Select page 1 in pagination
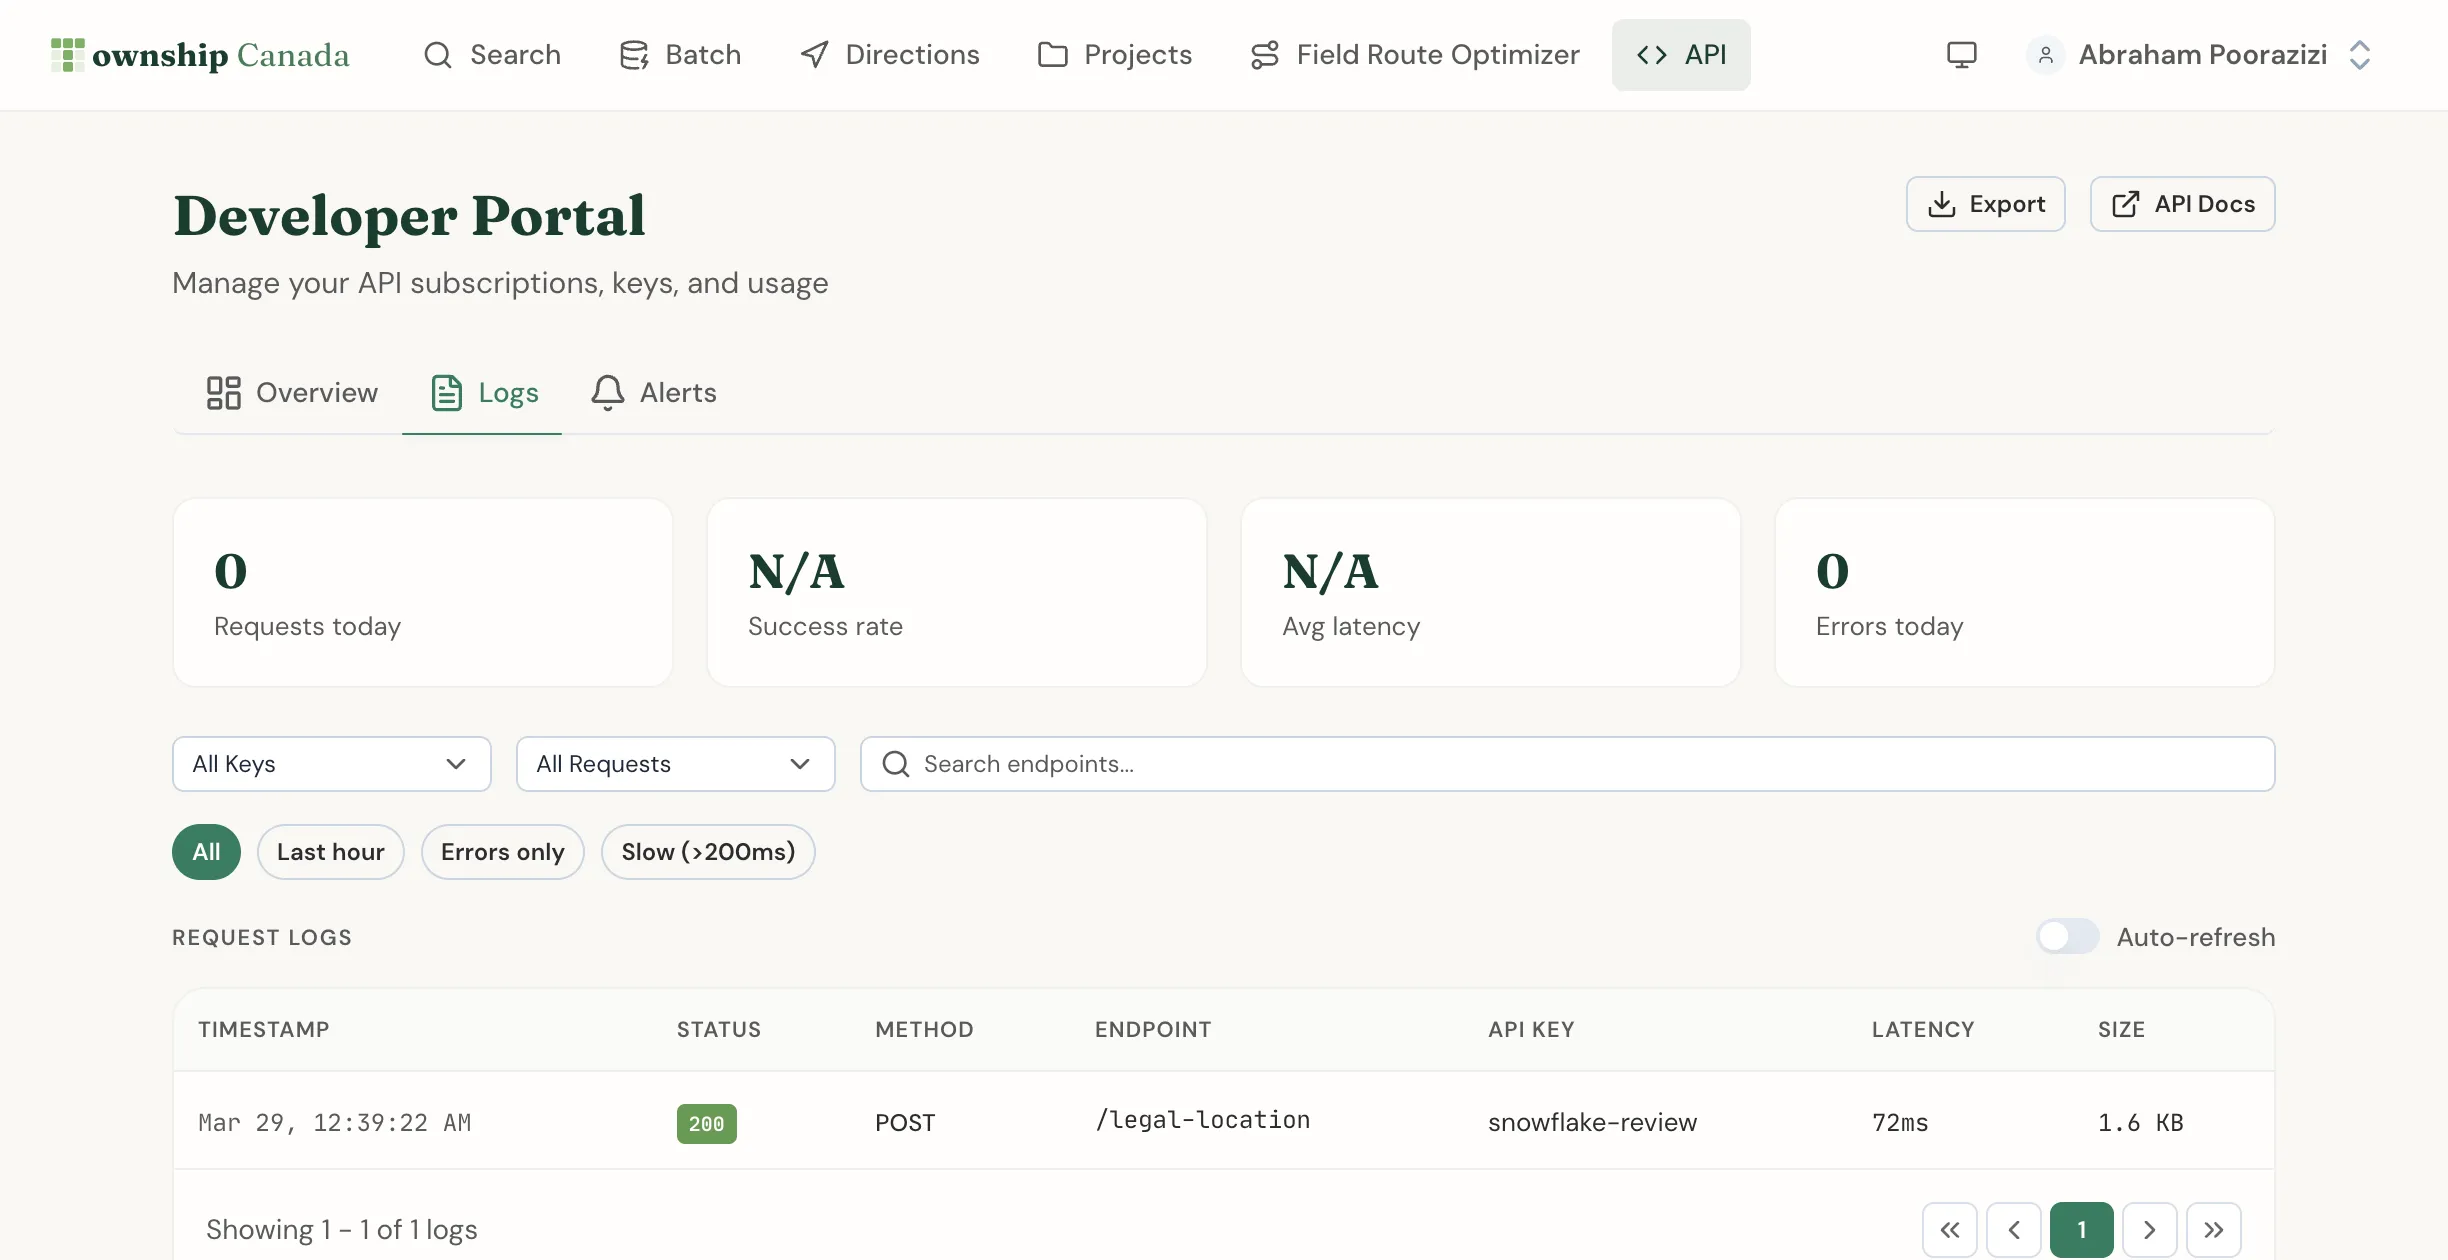This screenshot has width=2448, height=1260. (2082, 1230)
